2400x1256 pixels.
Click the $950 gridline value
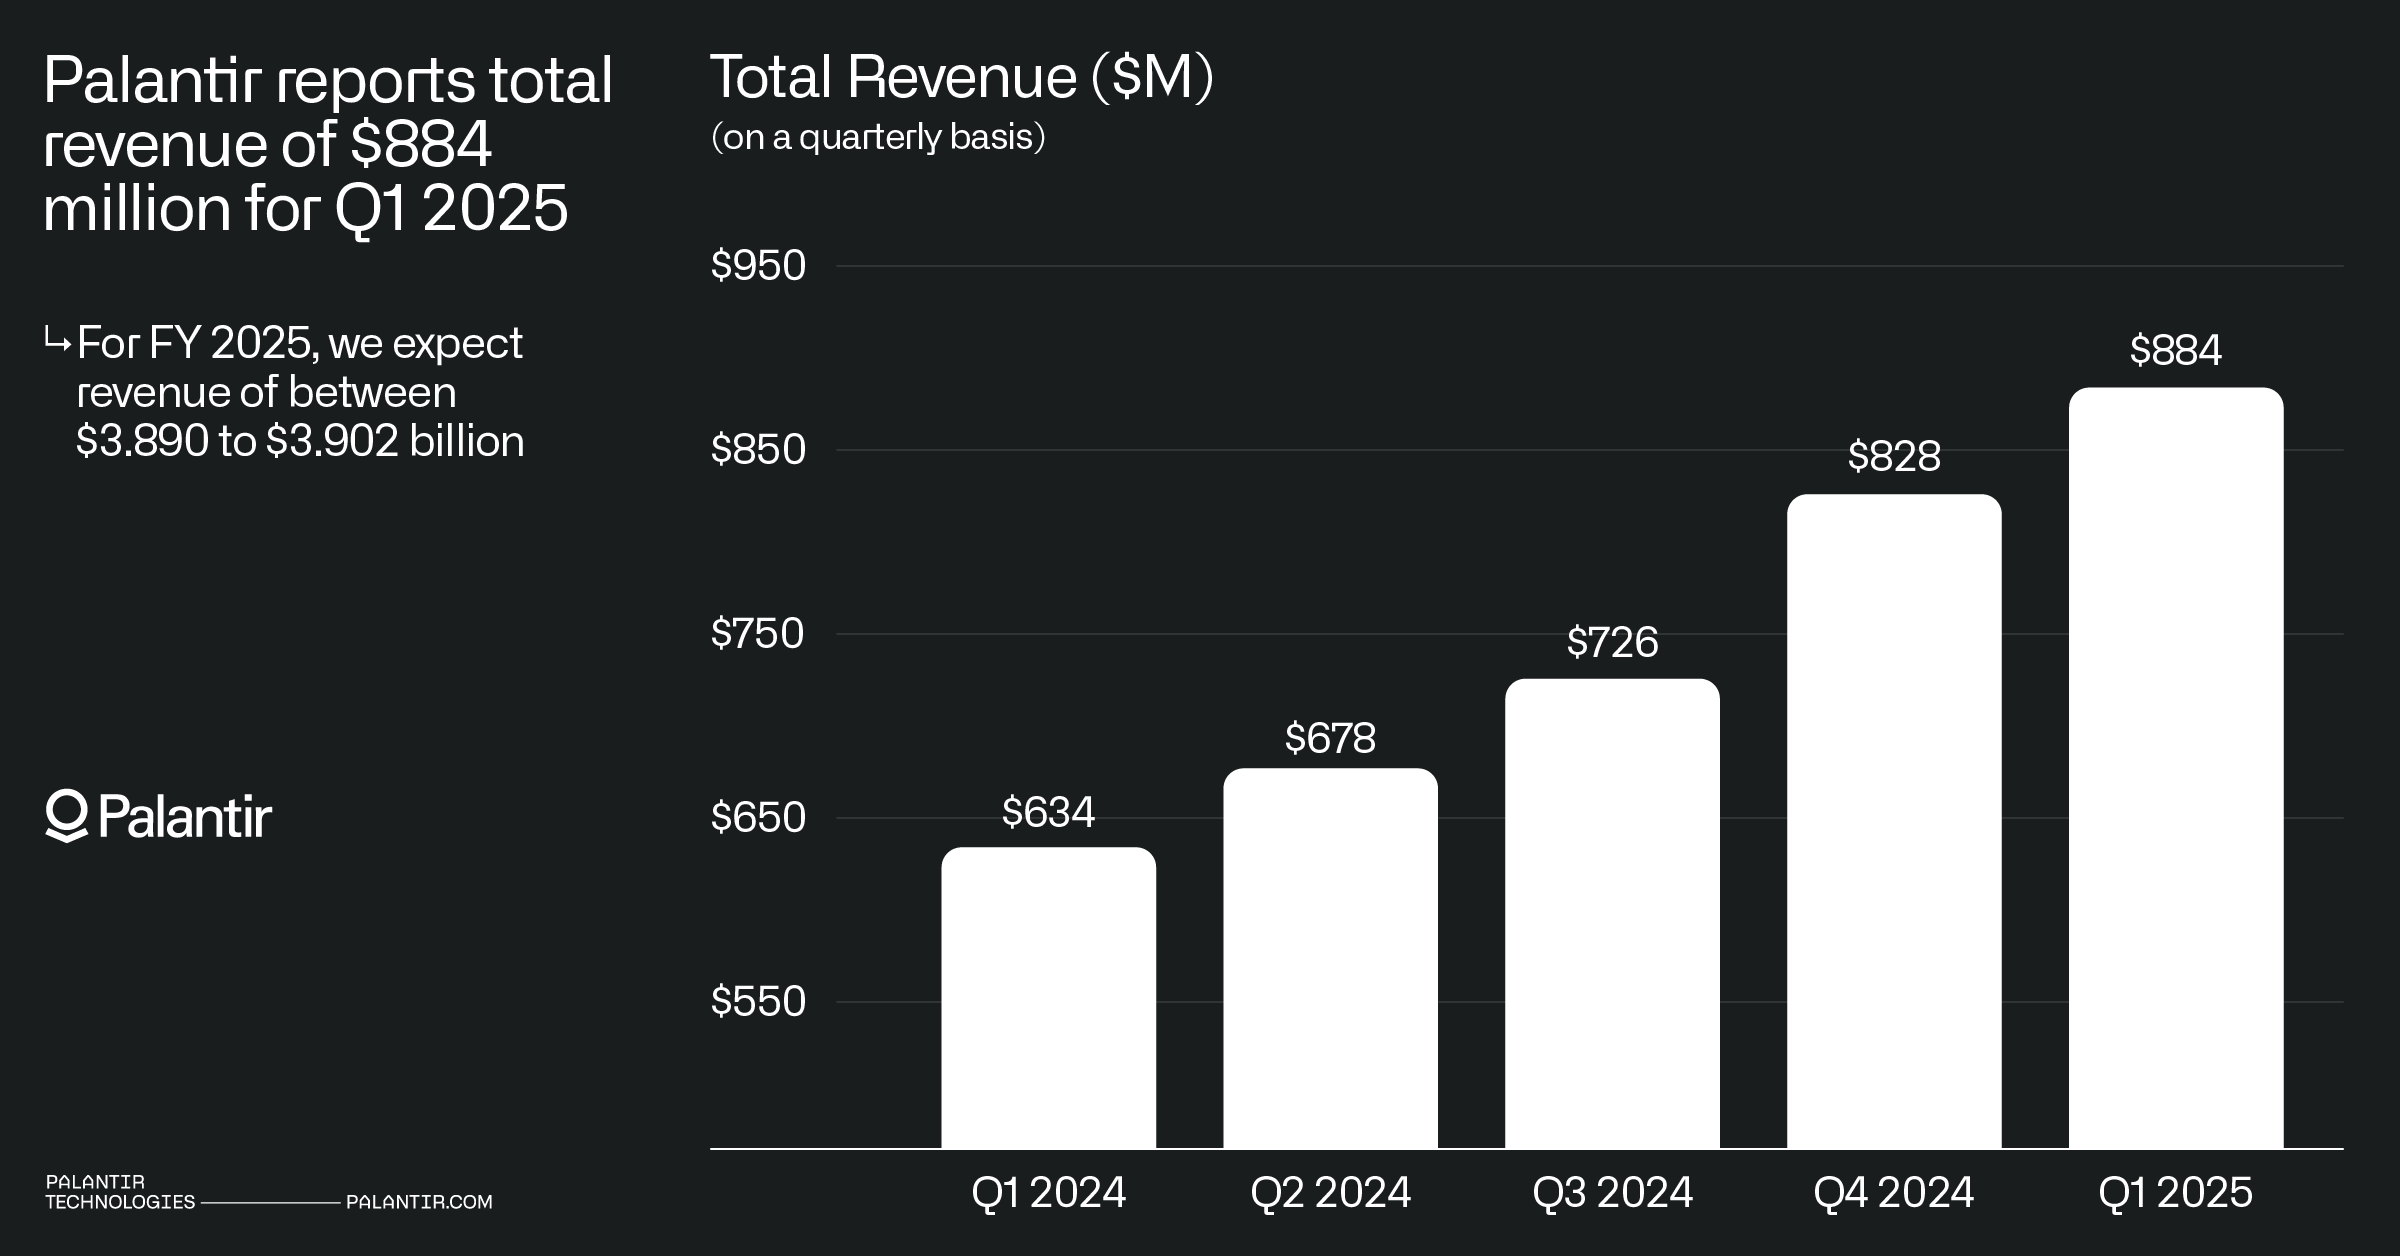coord(757,264)
